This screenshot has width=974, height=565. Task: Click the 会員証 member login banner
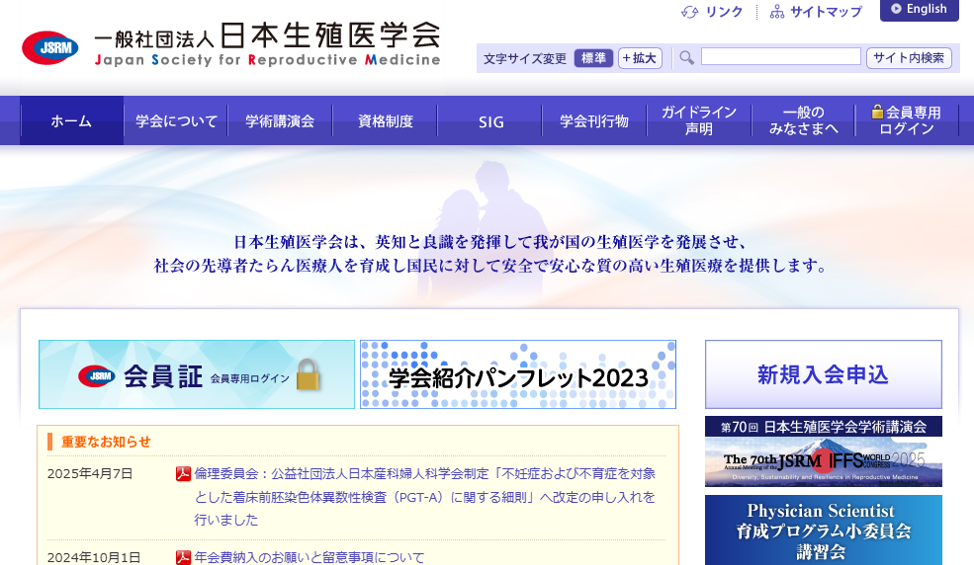tap(197, 374)
